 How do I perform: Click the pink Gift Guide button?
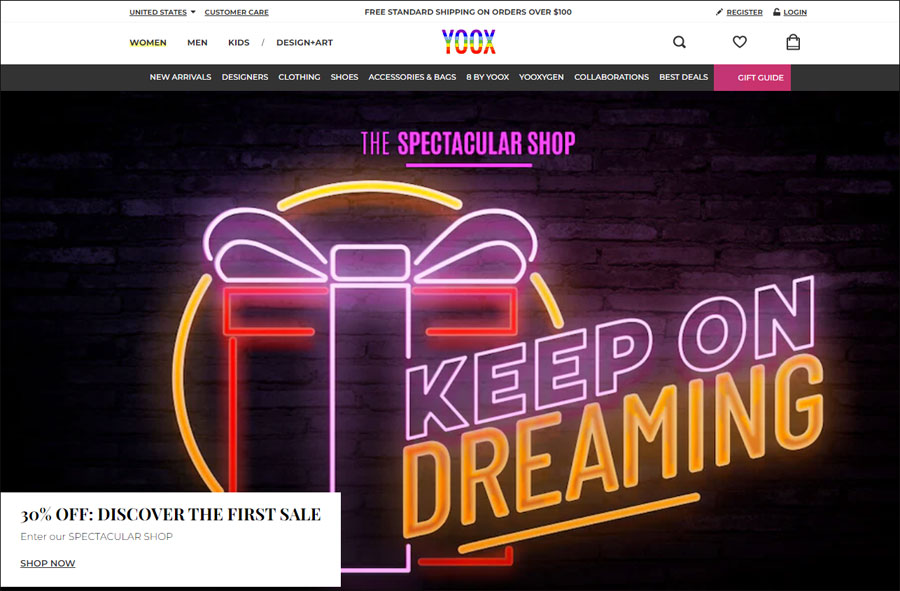pyautogui.click(x=752, y=77)
